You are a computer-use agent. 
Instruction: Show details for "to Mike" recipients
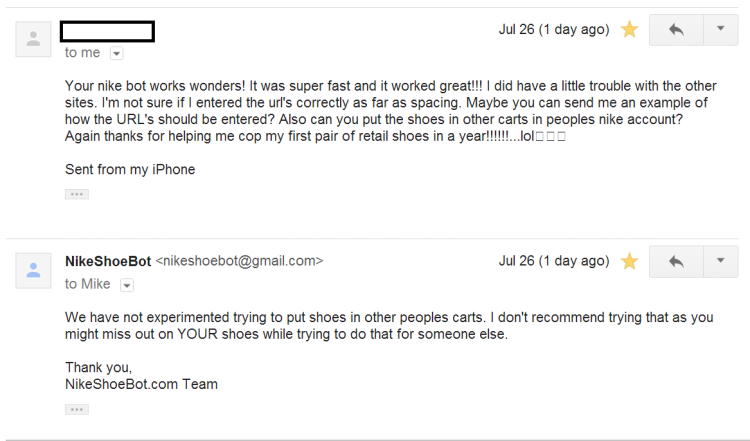click(x=127, y=285)
